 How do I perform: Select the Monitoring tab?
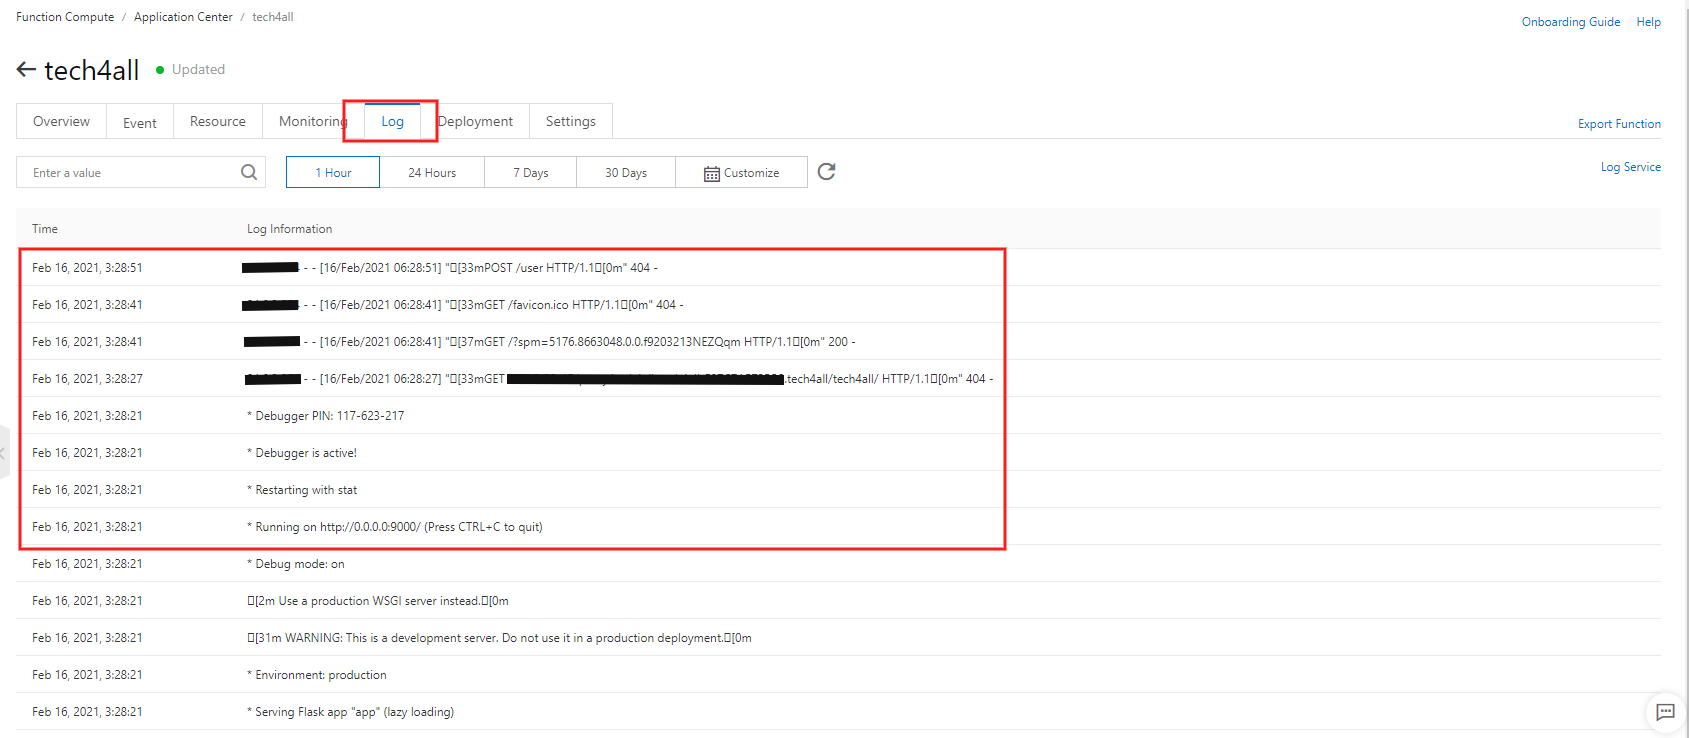pyautogui.click(x=313, y=121)
